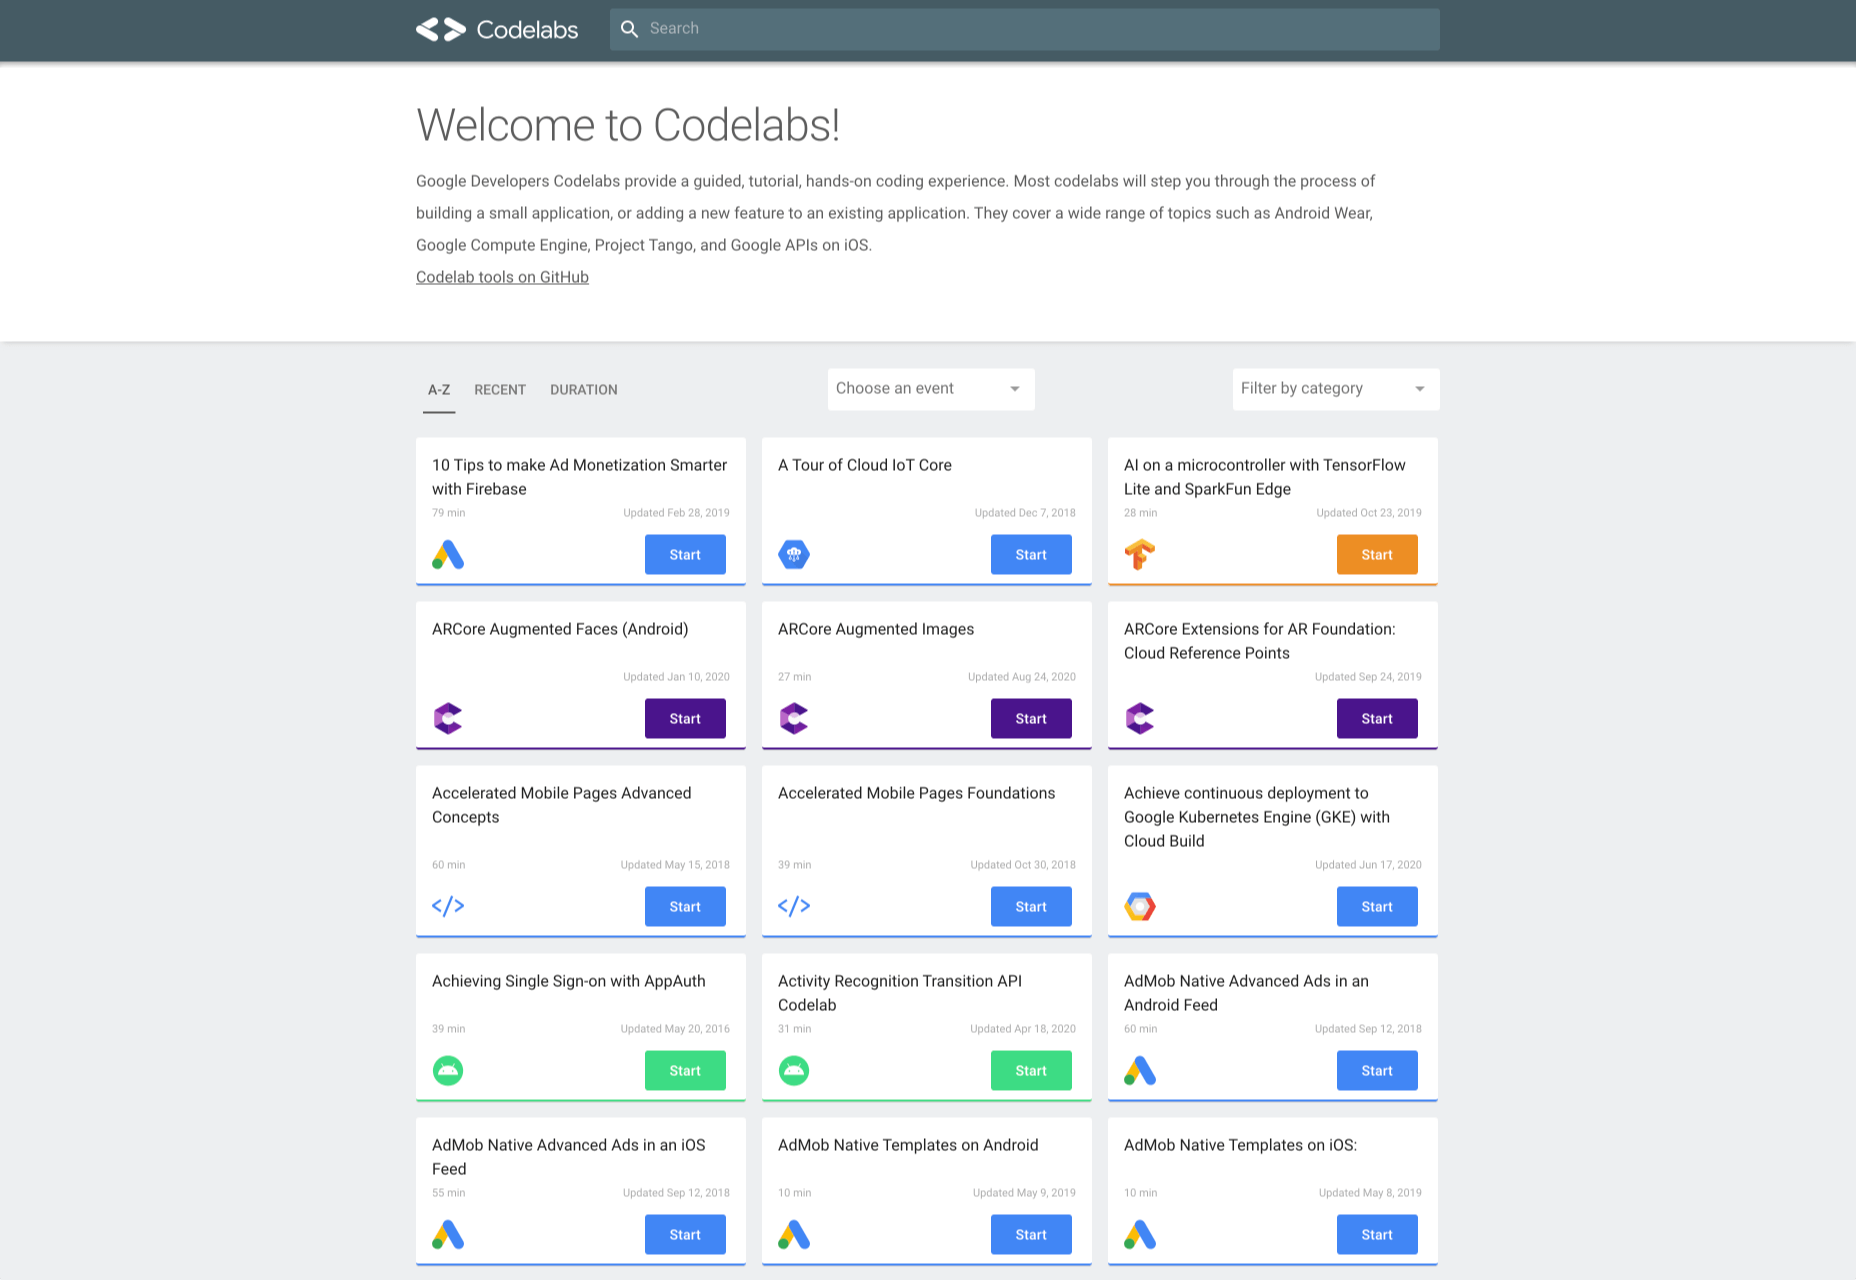Select the A-Z sort tab
Viewport: 1856px width, 1280px height.
439,390
